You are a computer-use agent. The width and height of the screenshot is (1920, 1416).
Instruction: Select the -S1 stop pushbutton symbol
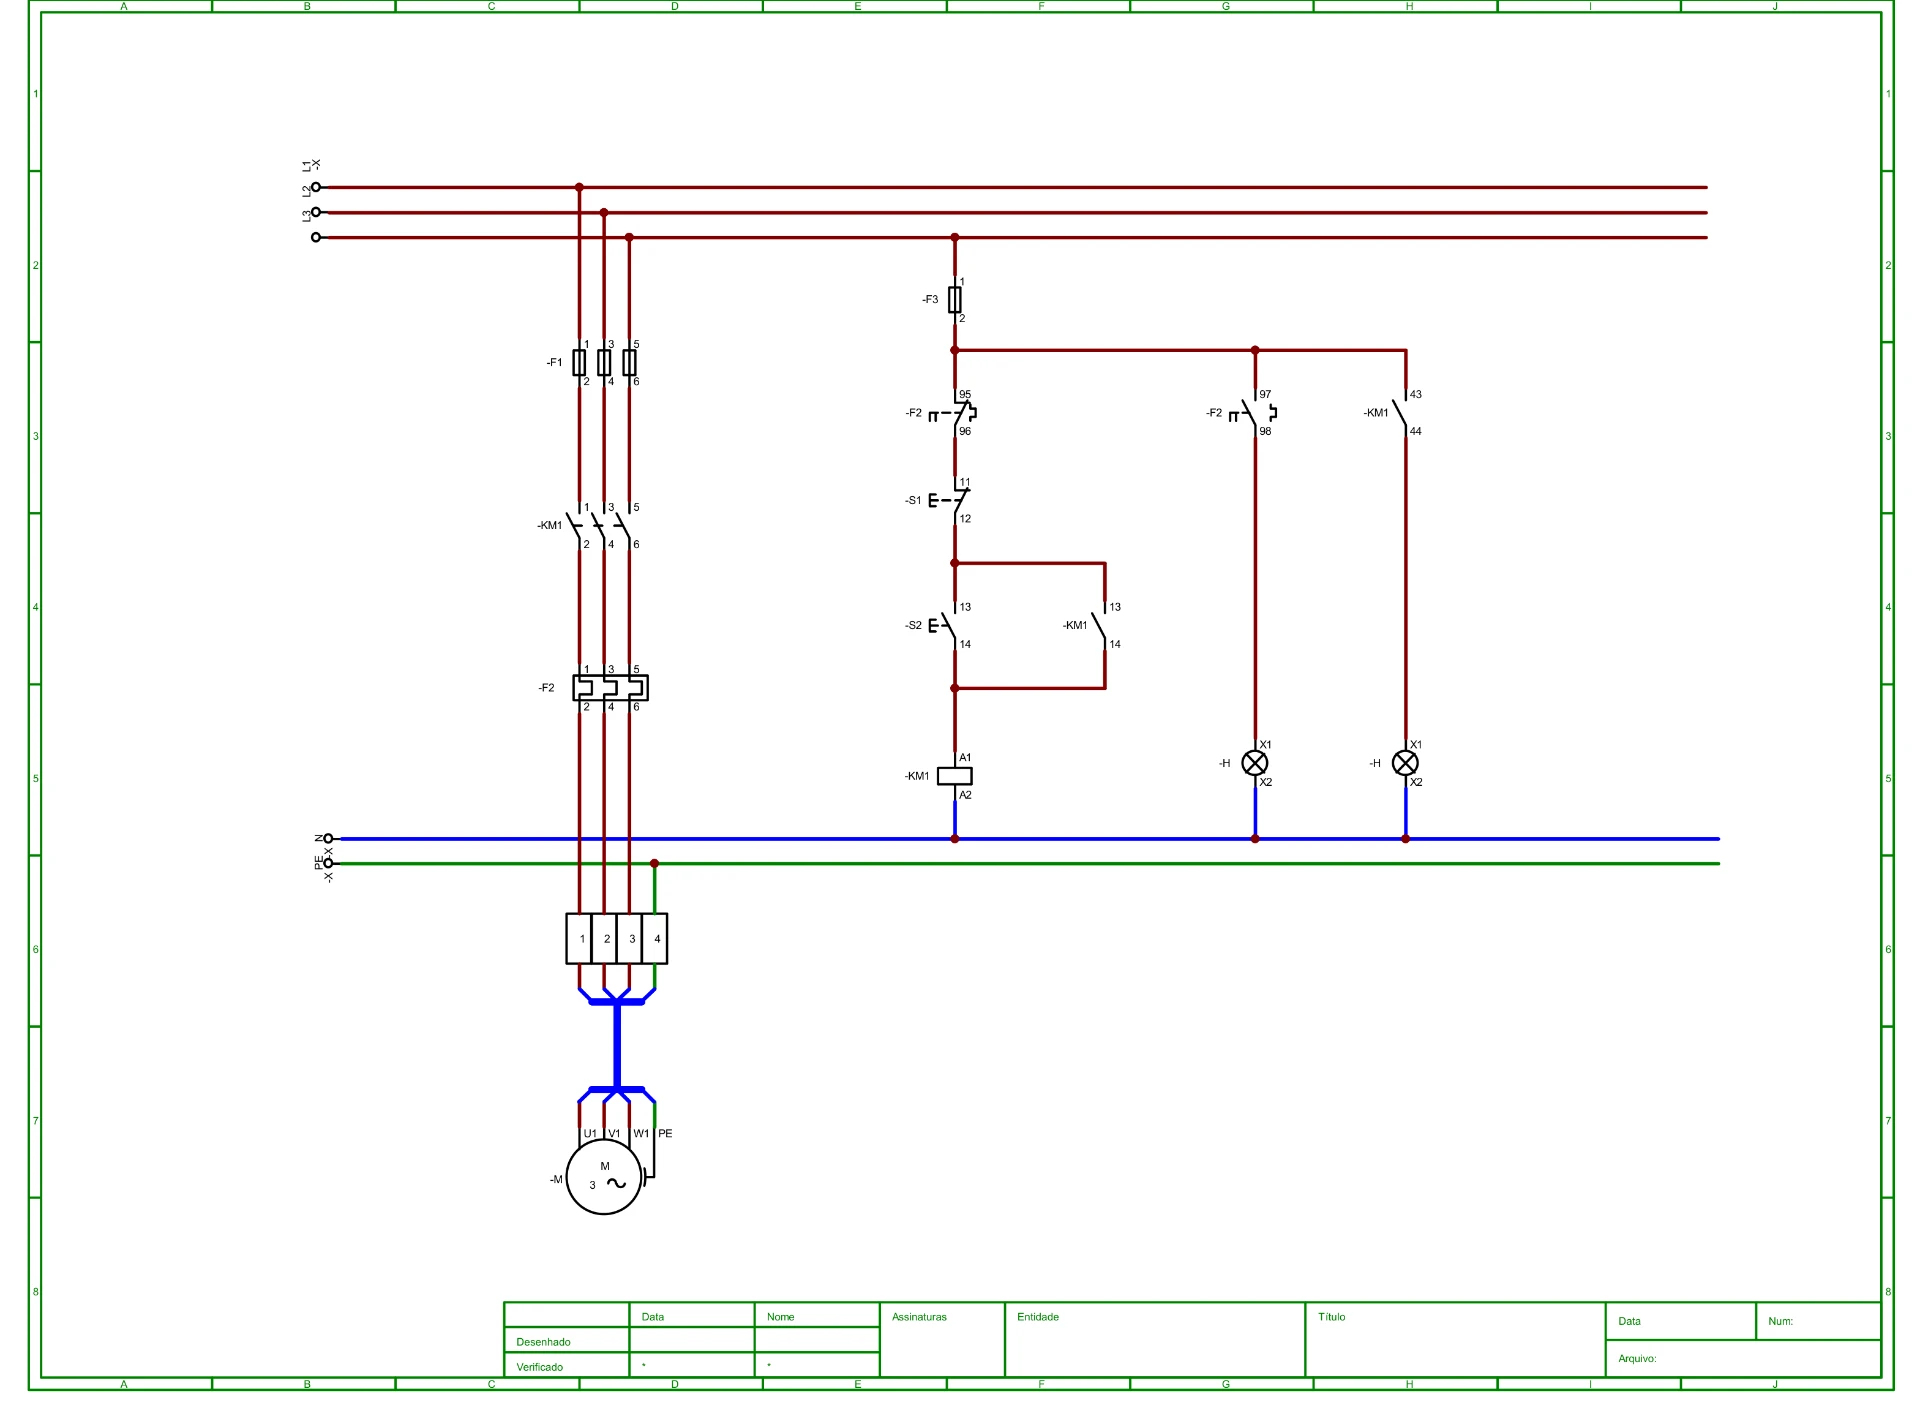(950, 500)
